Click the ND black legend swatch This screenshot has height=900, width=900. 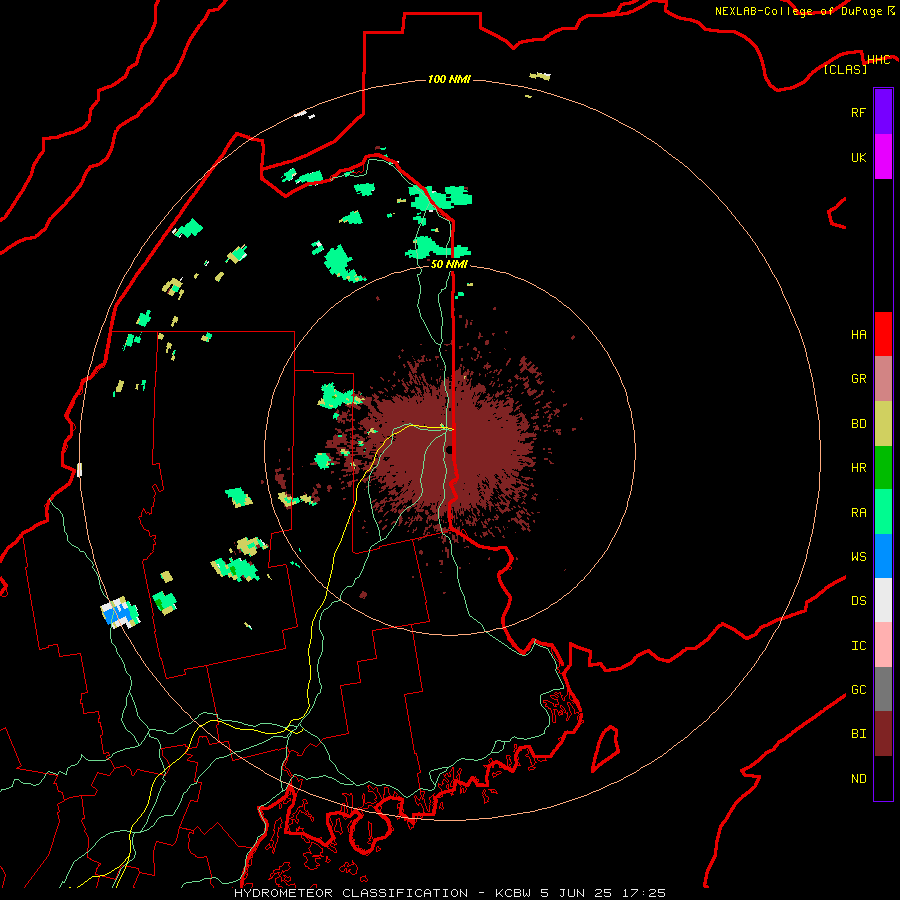pos(883,778)
